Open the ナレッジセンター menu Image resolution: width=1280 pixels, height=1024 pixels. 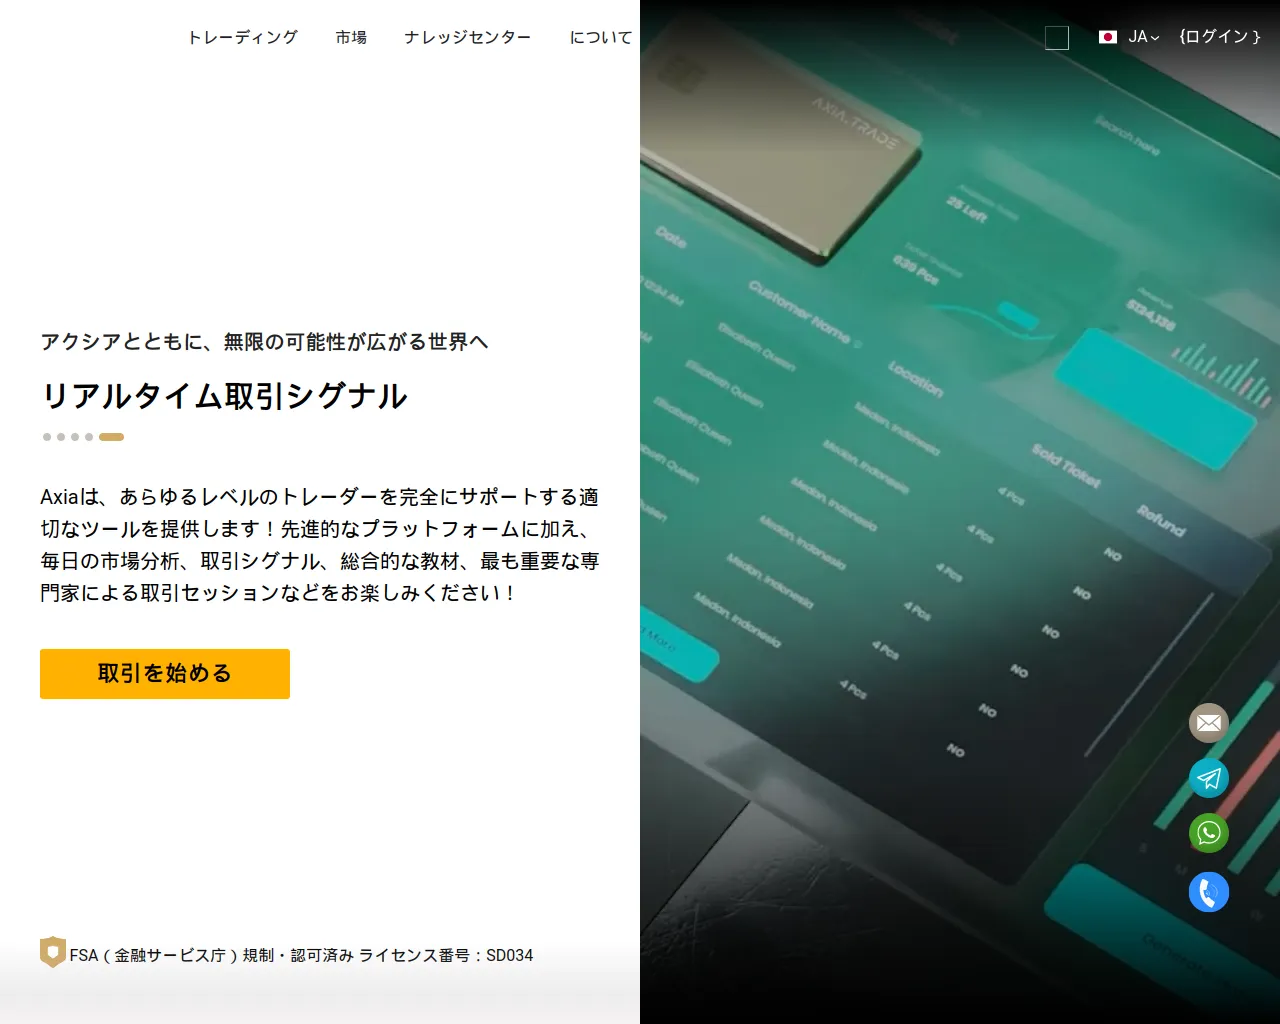(467, 37)
